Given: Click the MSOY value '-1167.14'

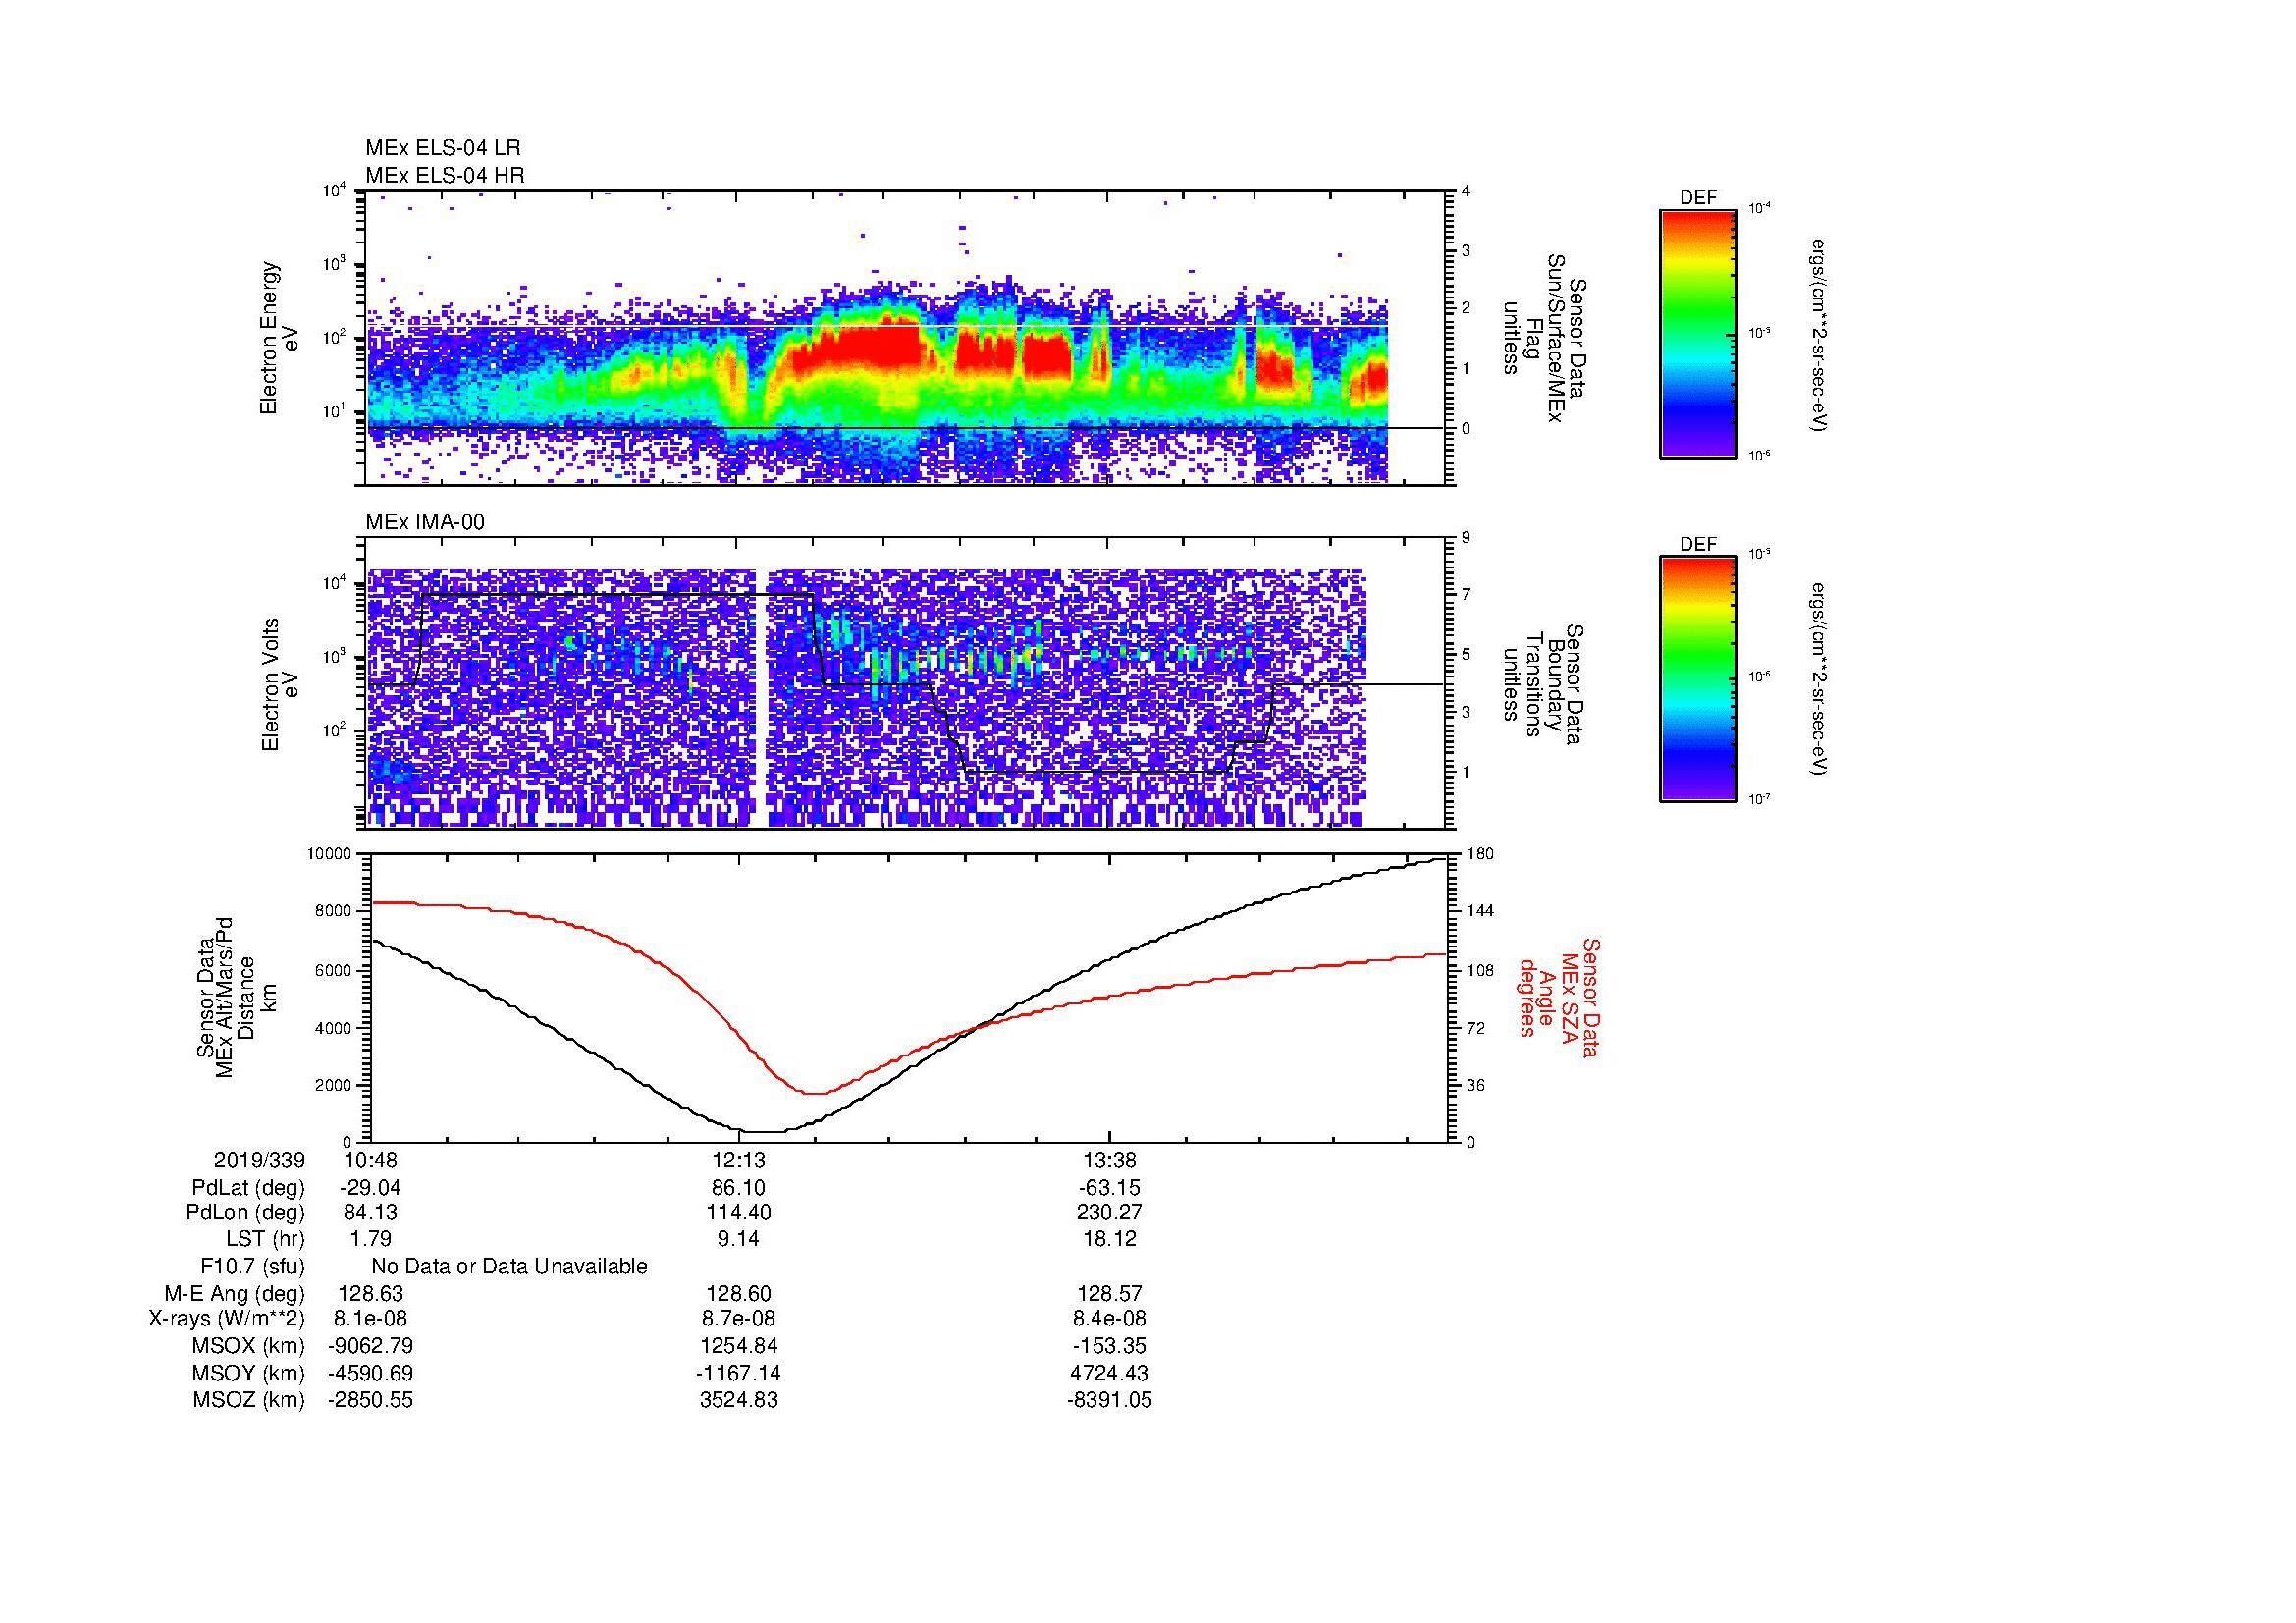Looking at the screenshot, I should pyautogui.click(x=739, y=1373).
